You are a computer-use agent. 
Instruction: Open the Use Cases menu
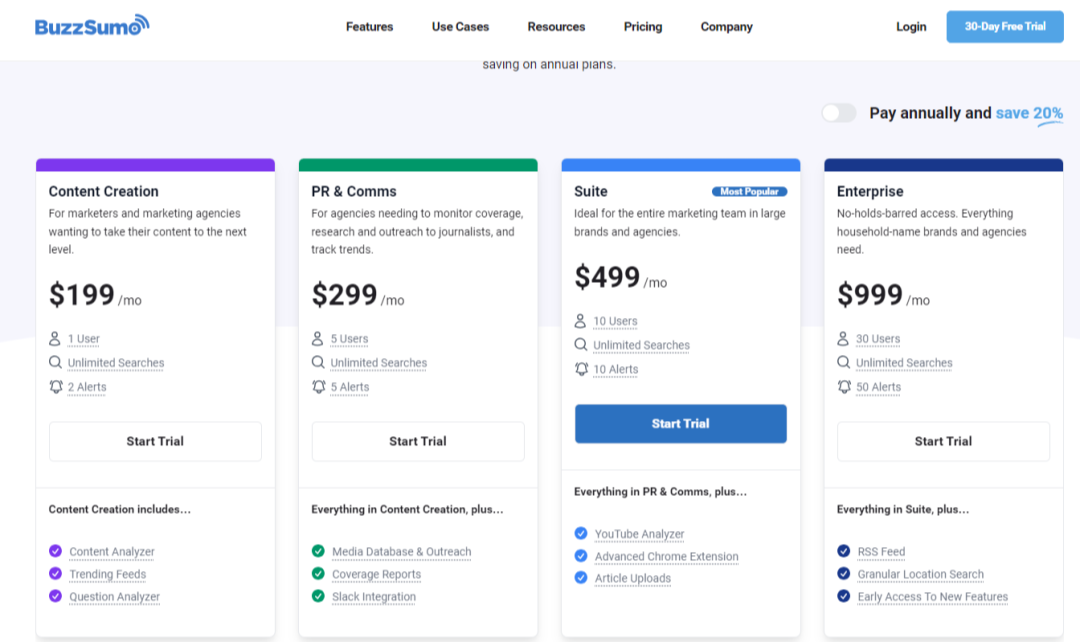pyautogui.click(x=460, y=27)
